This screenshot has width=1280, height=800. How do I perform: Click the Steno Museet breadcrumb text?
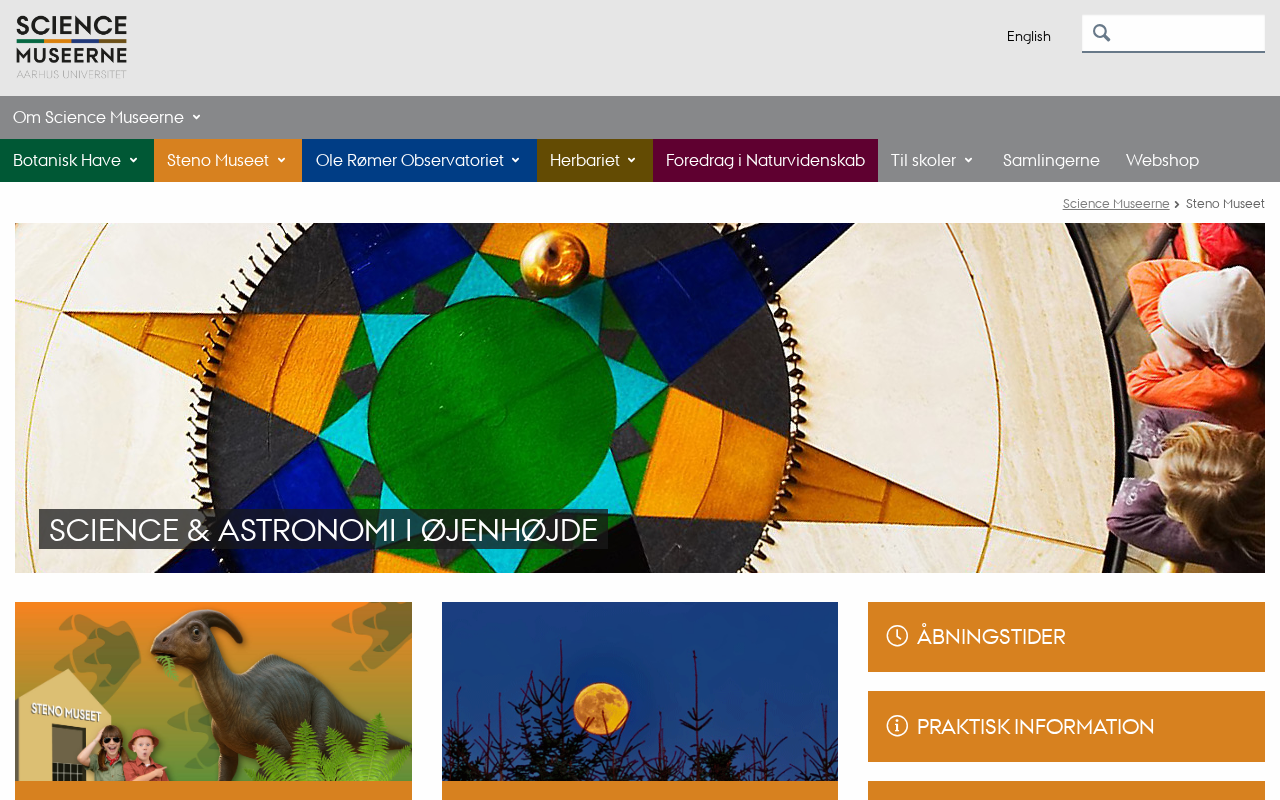tap(1225, 204)
